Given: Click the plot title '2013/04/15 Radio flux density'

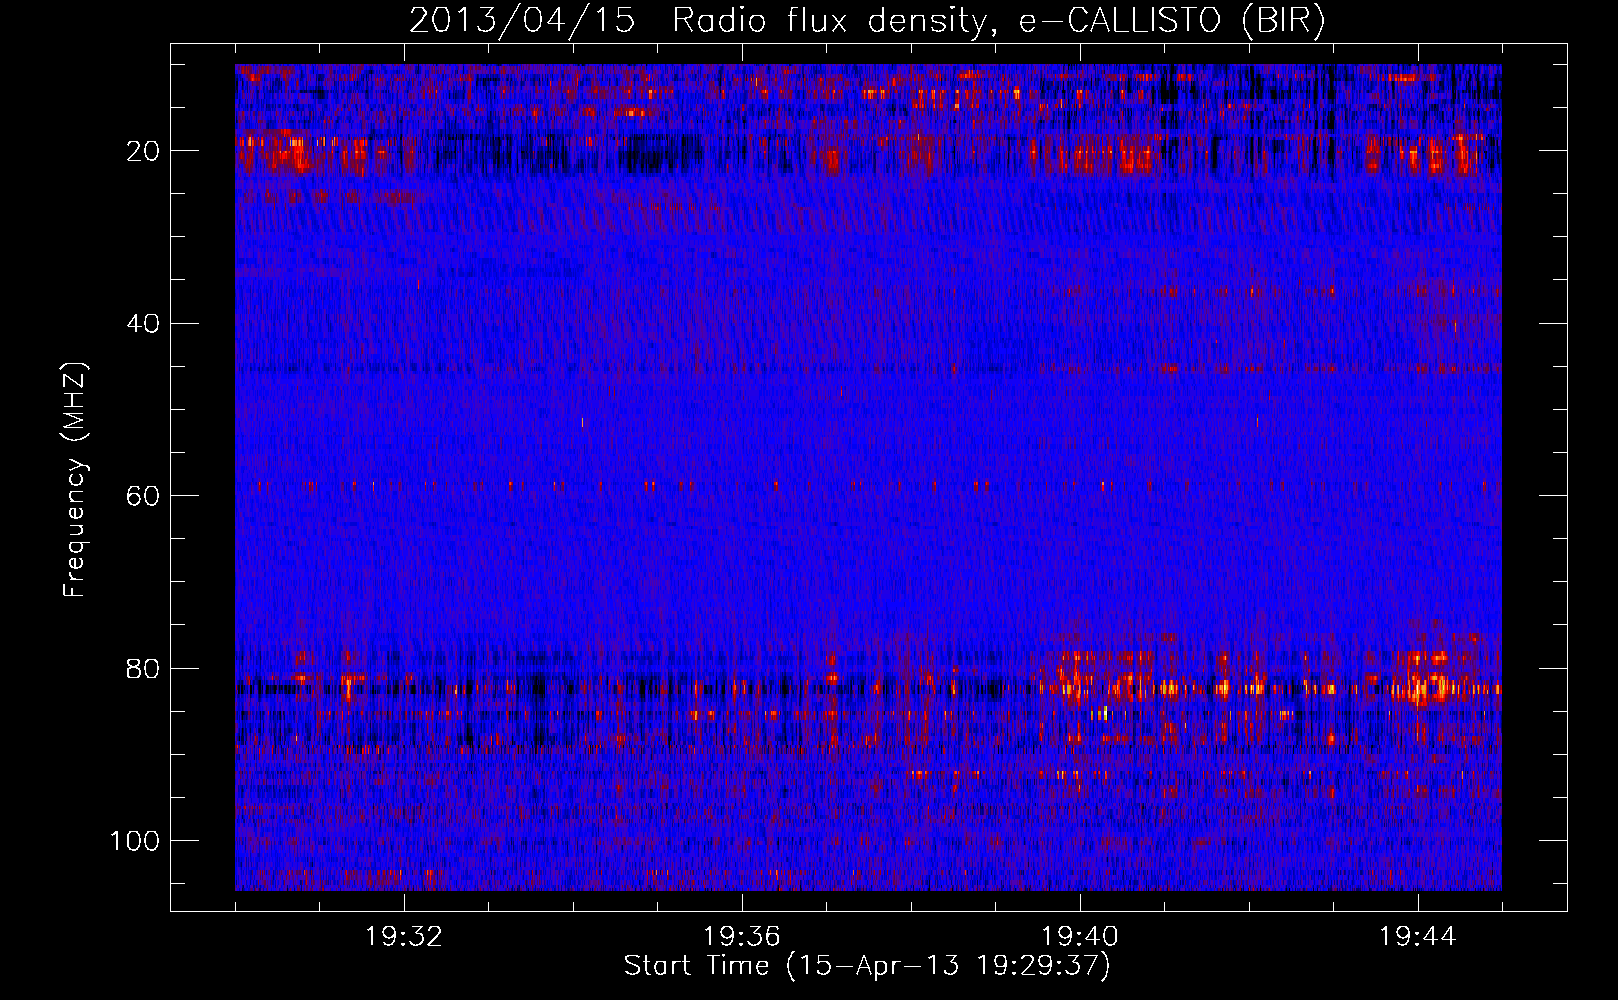Looking at the screenshot, I should pyautogui.click(x=867, y=20).
